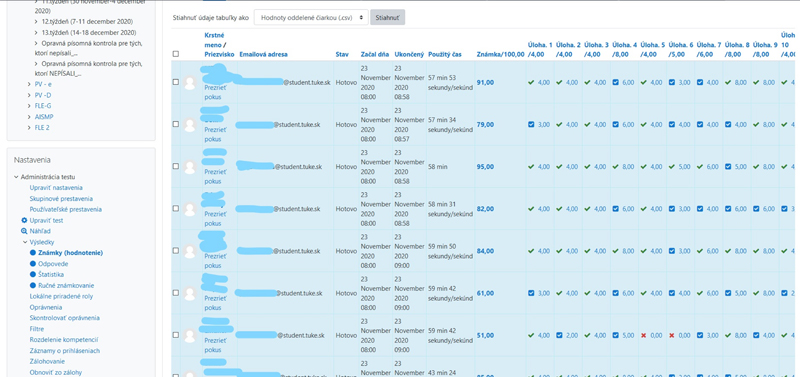The width and height of the screenshot is (800, 377).
Task: Click the blue bullet beside Ručné známkovanie
Action: pyautogui.click(x=33, y=286)
